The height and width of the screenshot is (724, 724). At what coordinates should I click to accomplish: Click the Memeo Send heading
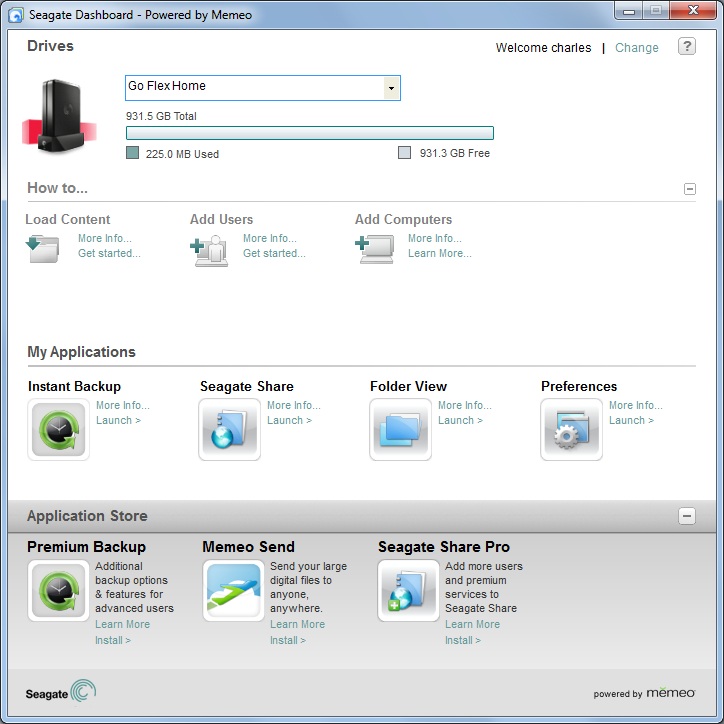248,547
